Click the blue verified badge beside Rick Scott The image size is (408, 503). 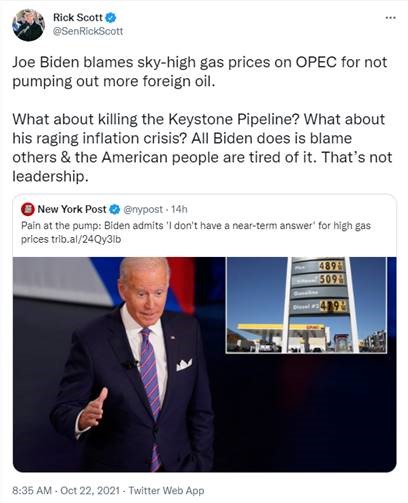tap(111, 17)
